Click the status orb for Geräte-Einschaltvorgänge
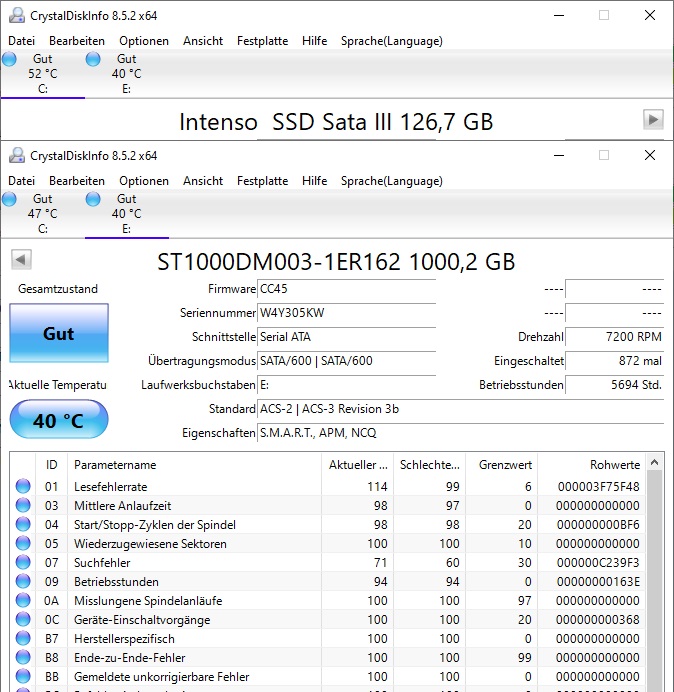Viewport: 674px width, 692px height. [x=23, y=619]
